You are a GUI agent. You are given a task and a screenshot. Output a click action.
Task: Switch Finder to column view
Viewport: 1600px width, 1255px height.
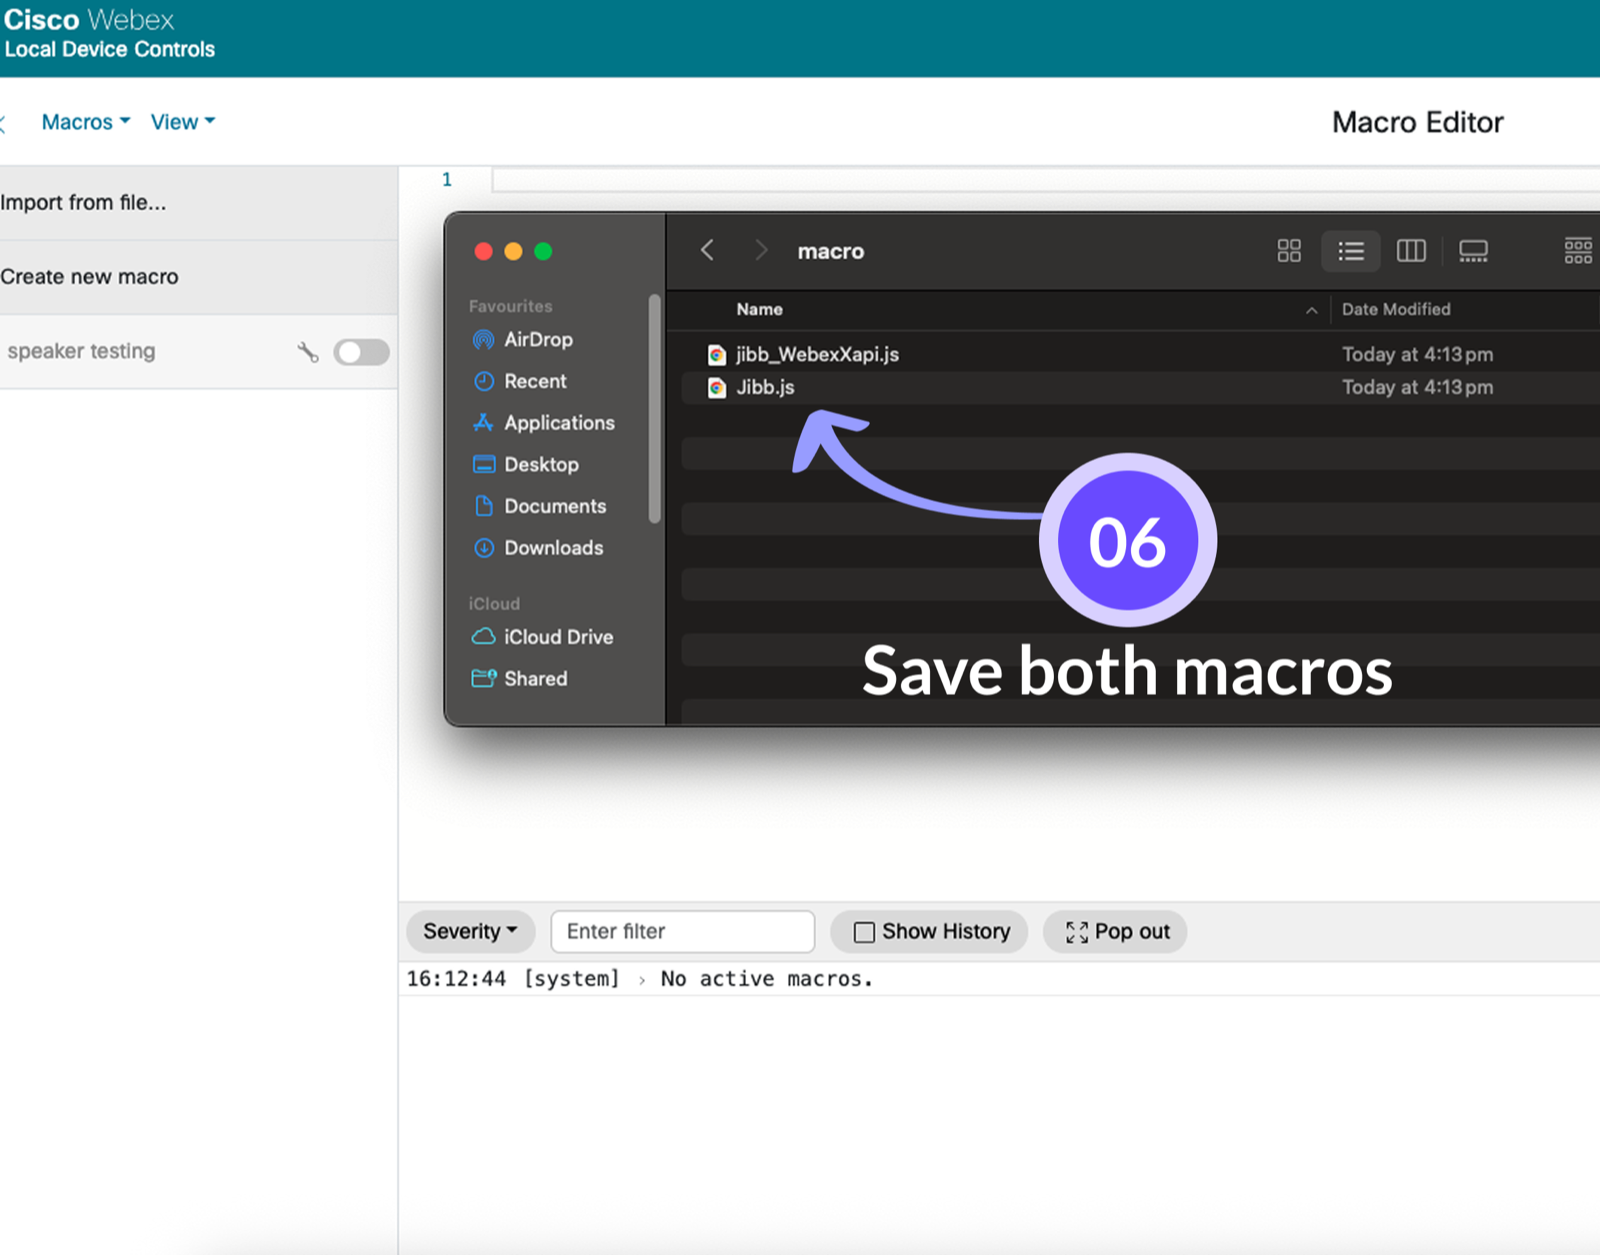(x=1411, y=251)
